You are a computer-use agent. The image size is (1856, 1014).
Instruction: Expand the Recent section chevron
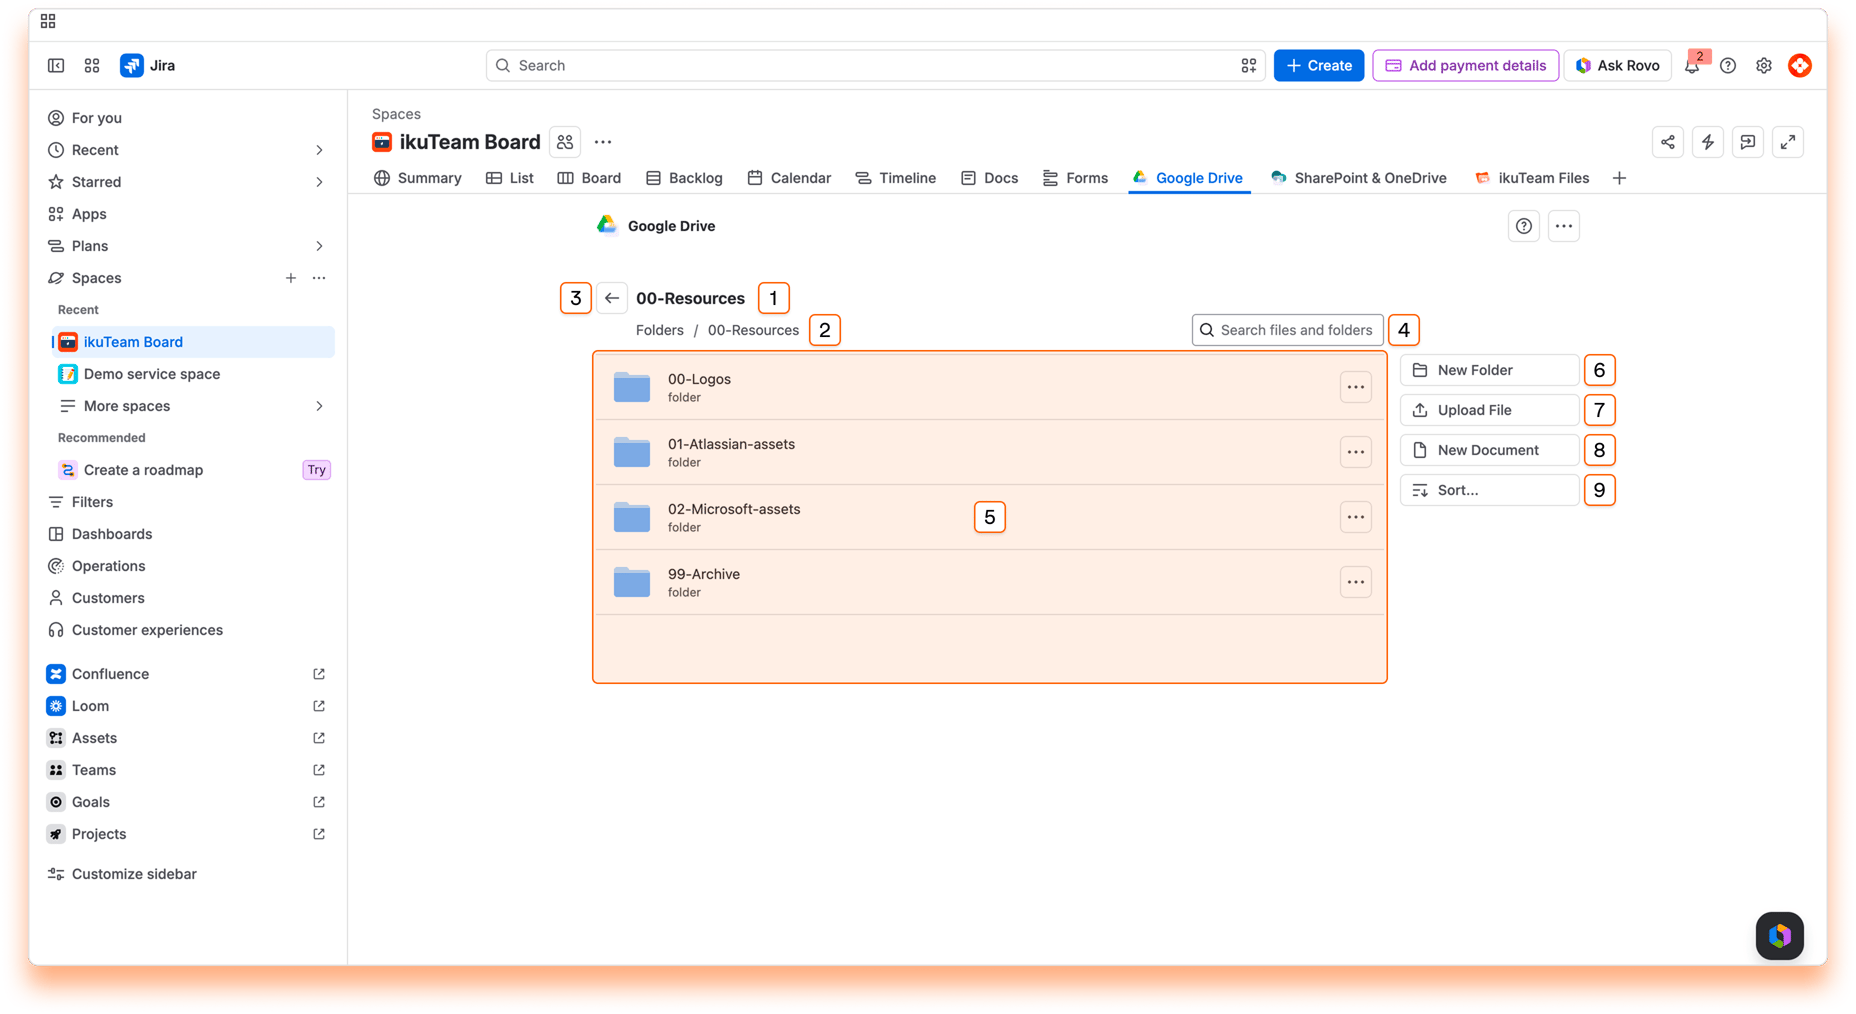(x=319, y=150)
